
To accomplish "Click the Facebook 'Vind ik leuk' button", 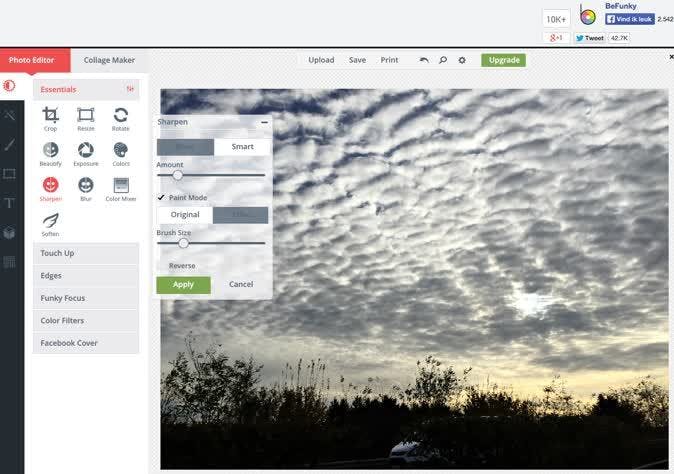I will (x=630, y=19).
